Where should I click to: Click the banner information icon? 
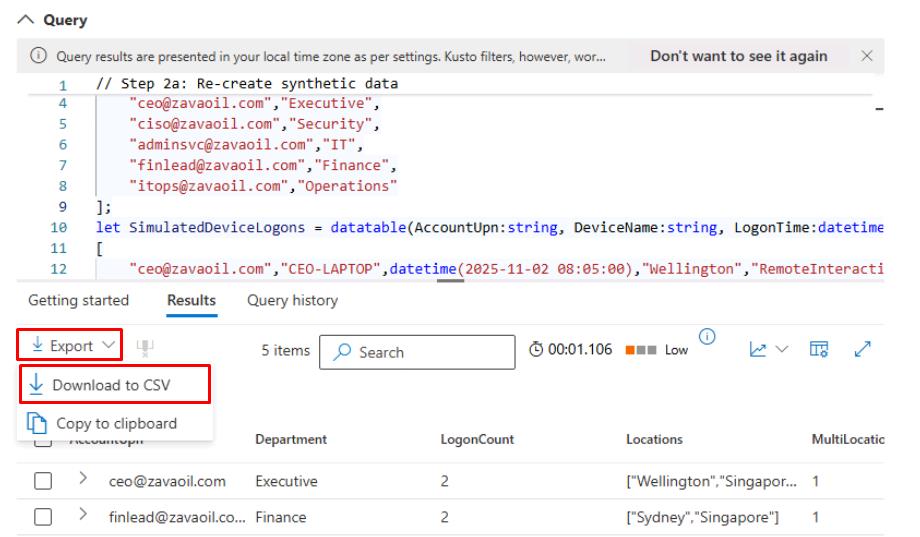pyautogui.click(x=41, y=57)
